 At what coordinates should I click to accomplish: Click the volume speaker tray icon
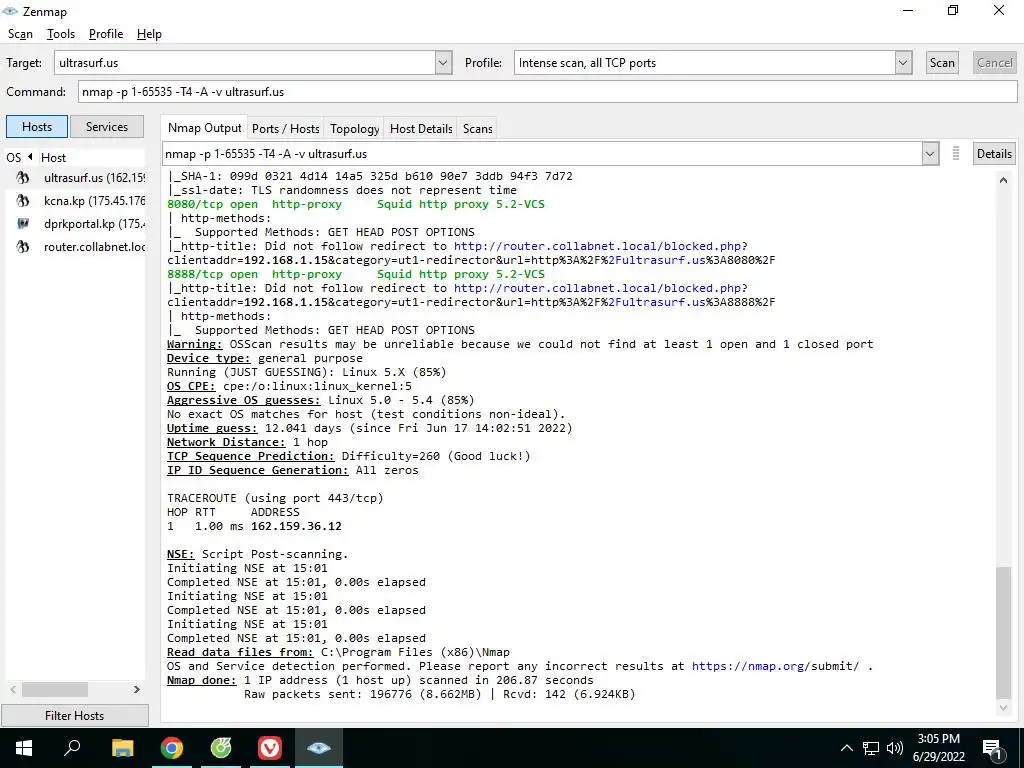tap(895, 748)
